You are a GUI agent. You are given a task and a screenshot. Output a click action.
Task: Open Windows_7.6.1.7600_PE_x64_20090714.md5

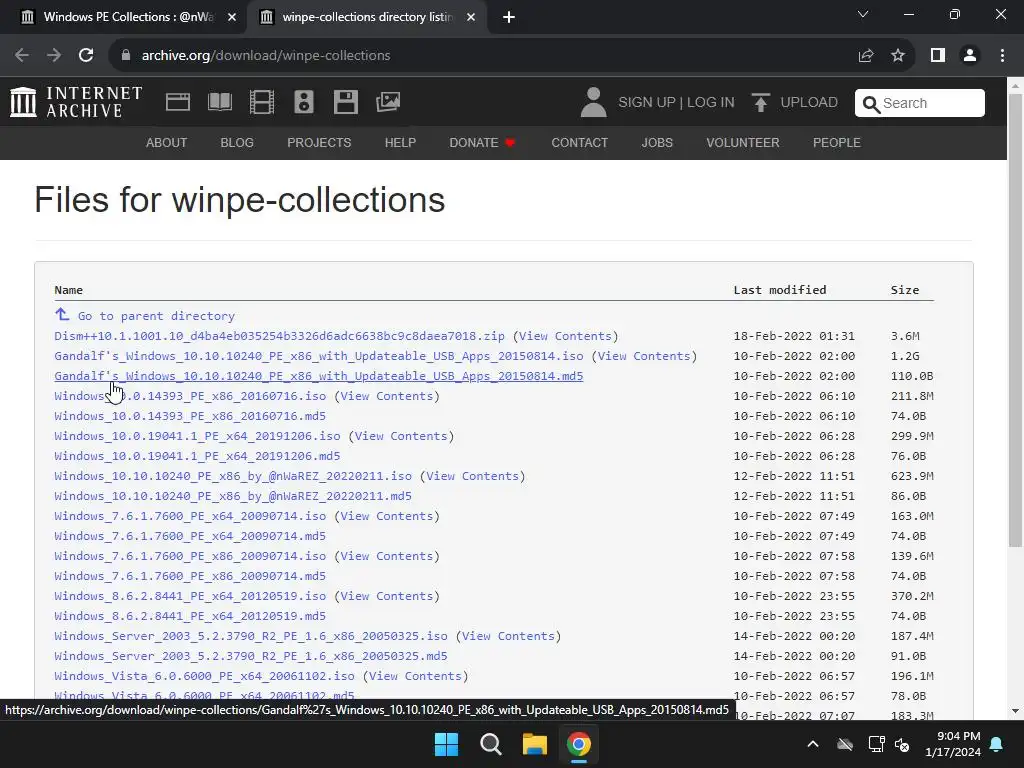click(190, 536)
